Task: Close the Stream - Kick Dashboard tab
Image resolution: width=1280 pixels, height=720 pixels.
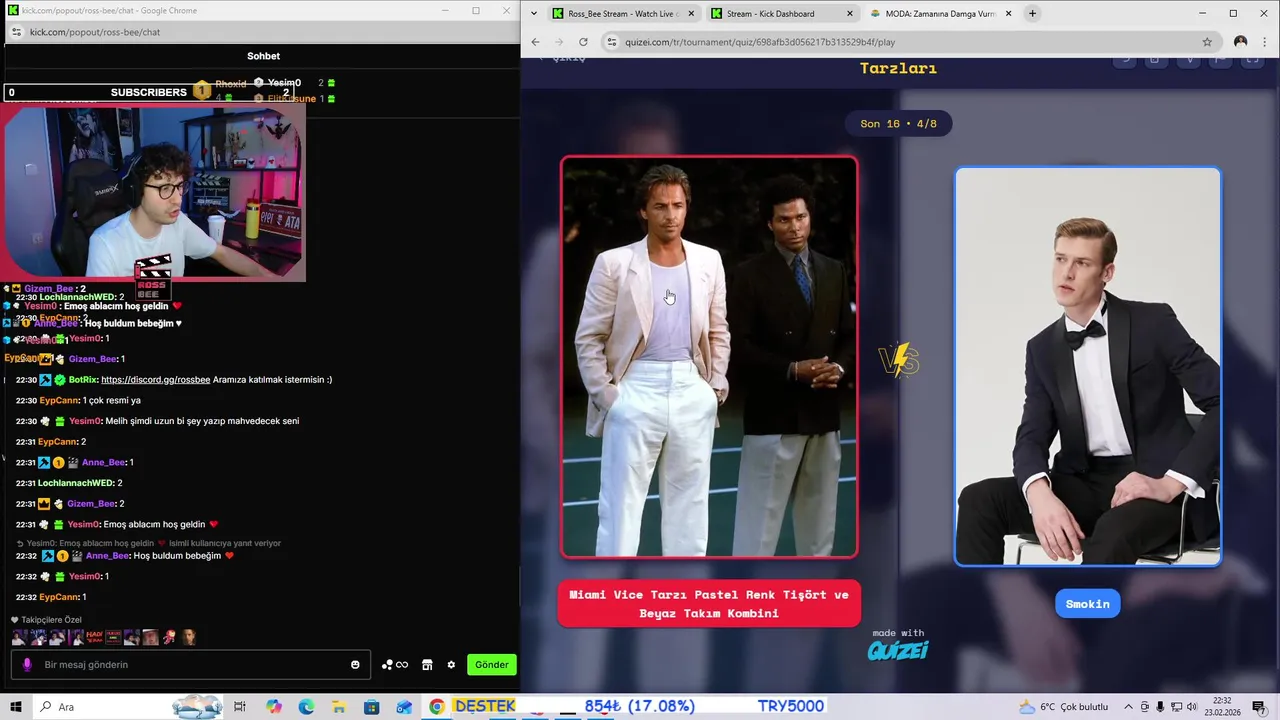Action: [850, 14]
